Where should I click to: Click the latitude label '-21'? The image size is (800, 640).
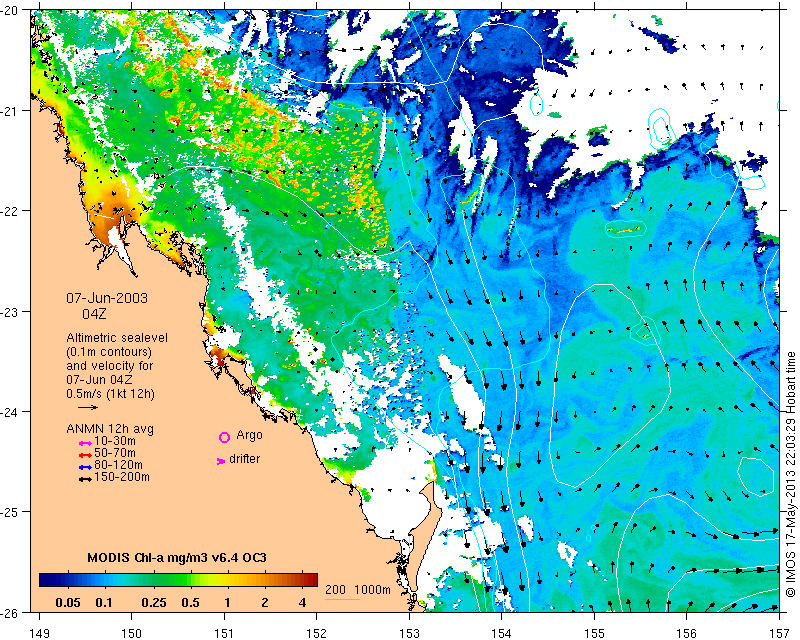coord(10,111)
